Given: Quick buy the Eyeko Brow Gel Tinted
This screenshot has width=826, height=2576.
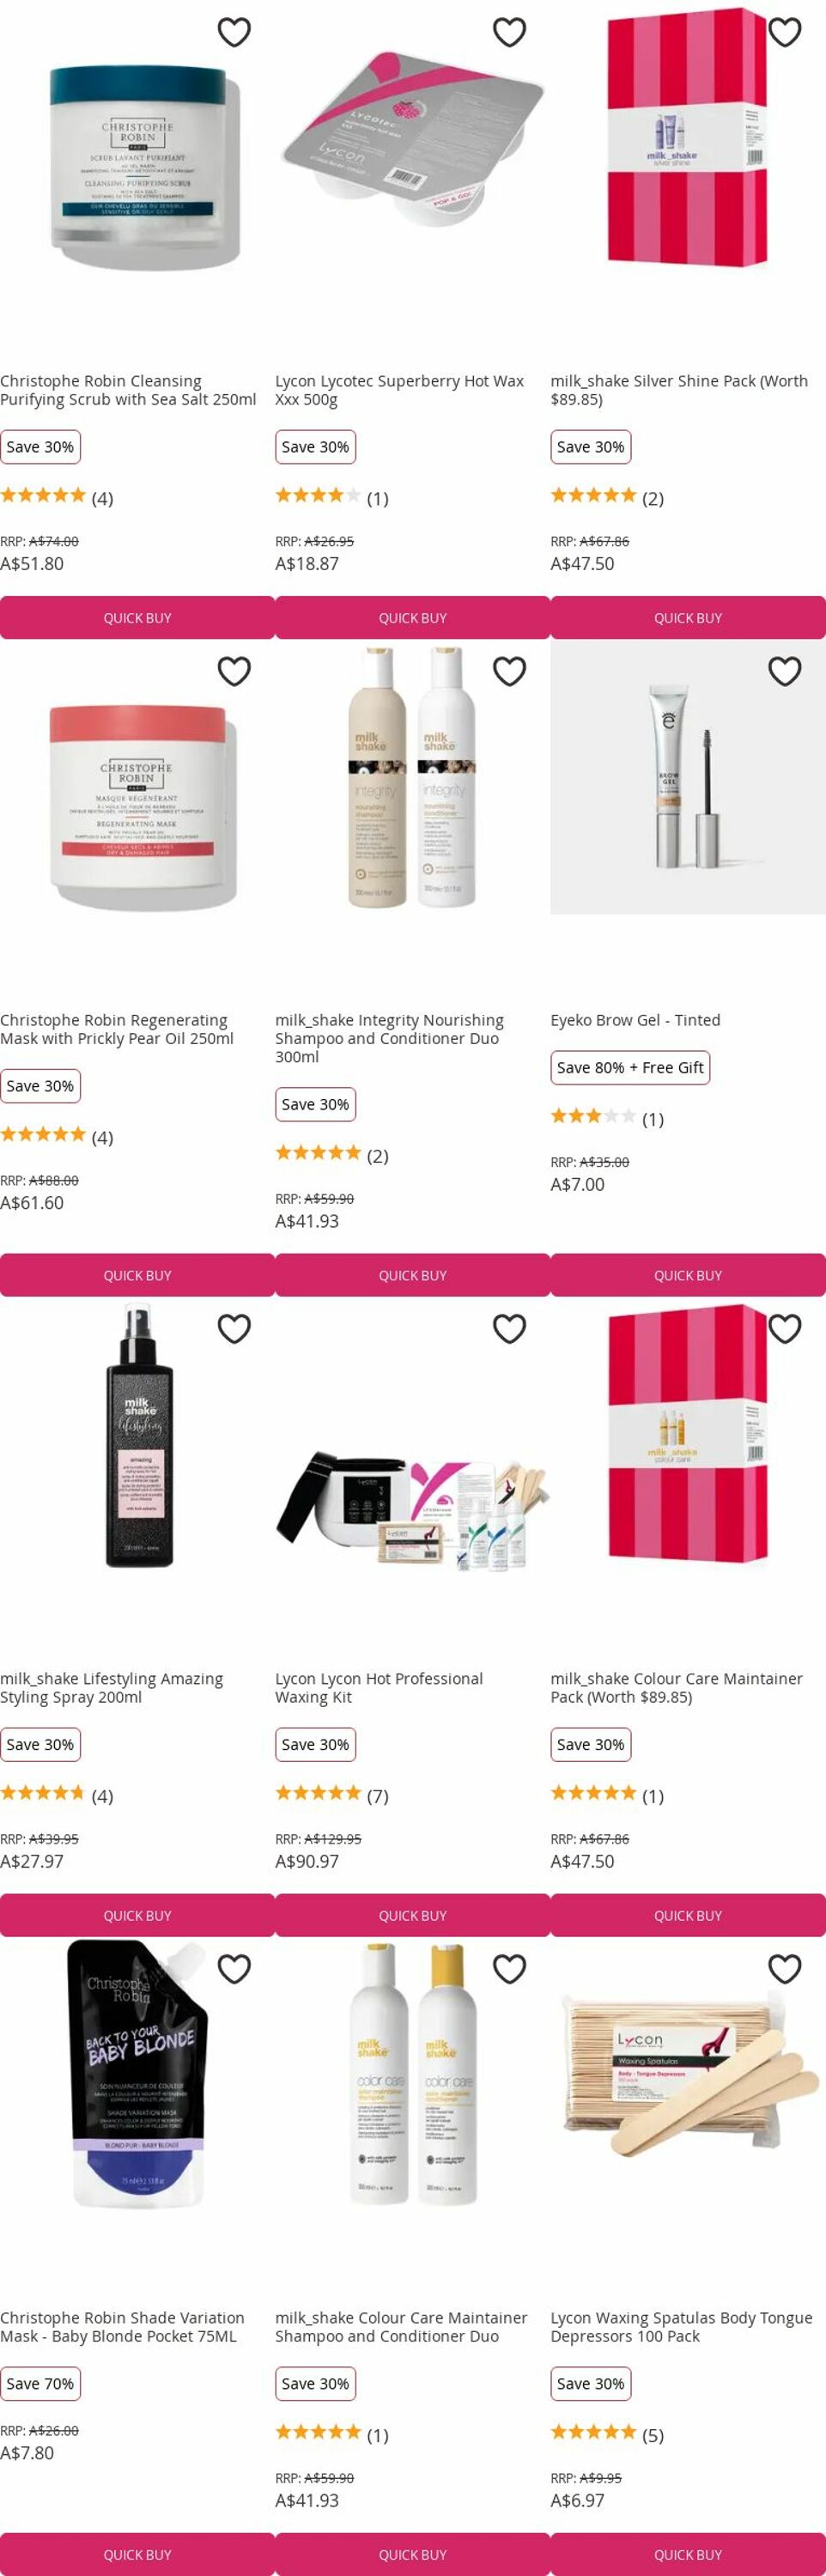Looking at the screenshot, I should click(x=688, y=1275).
